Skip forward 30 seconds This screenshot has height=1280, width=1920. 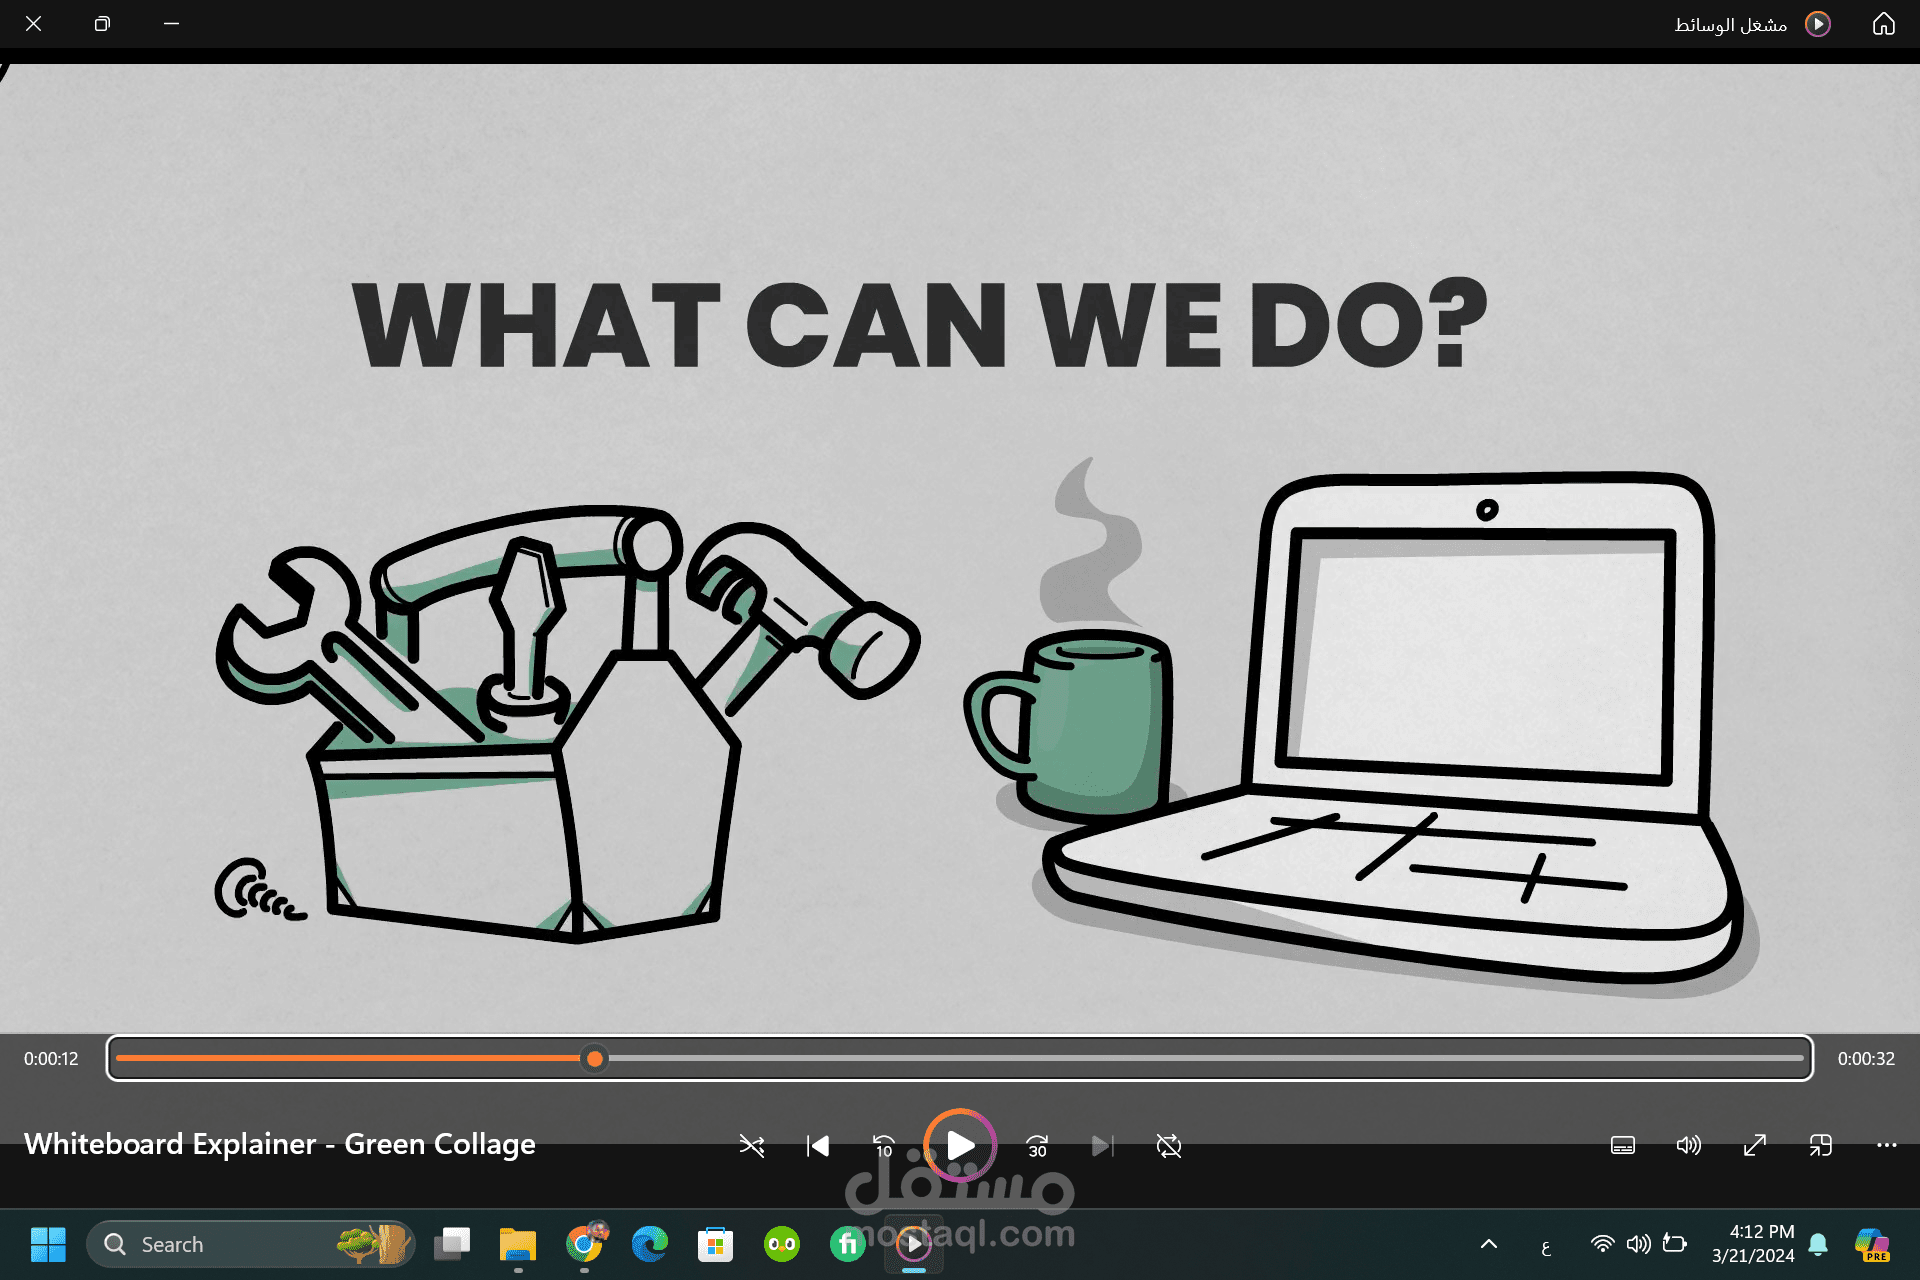click(1037, 1145)
